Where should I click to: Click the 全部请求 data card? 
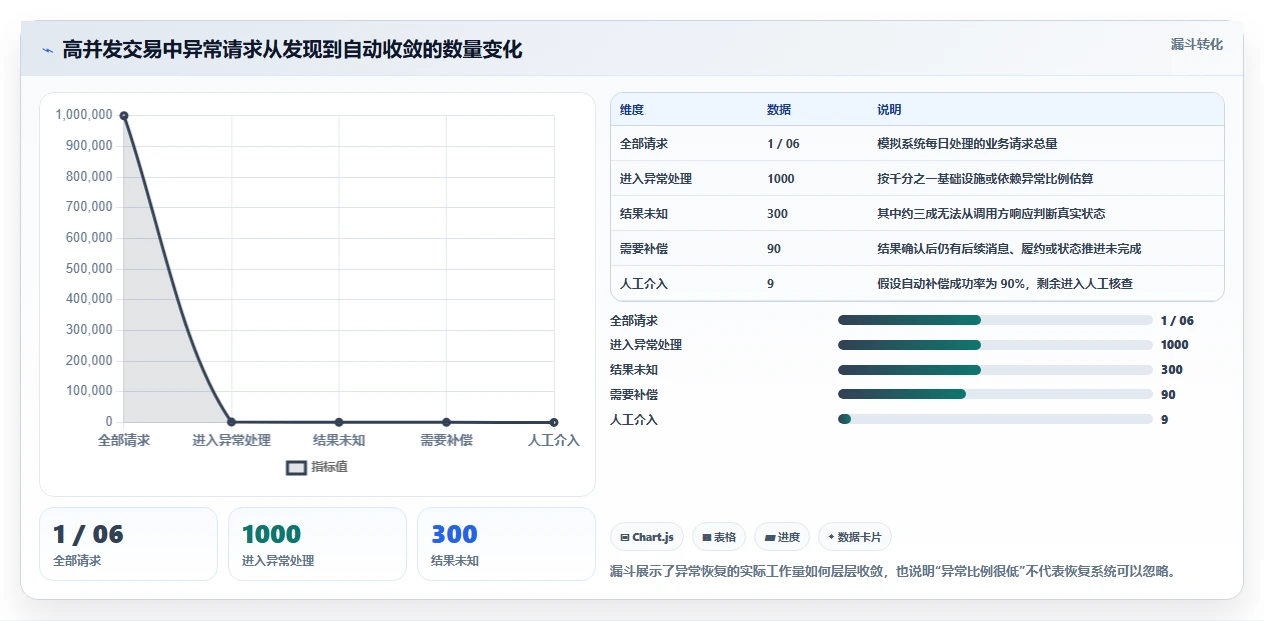(x=128, y=544)
